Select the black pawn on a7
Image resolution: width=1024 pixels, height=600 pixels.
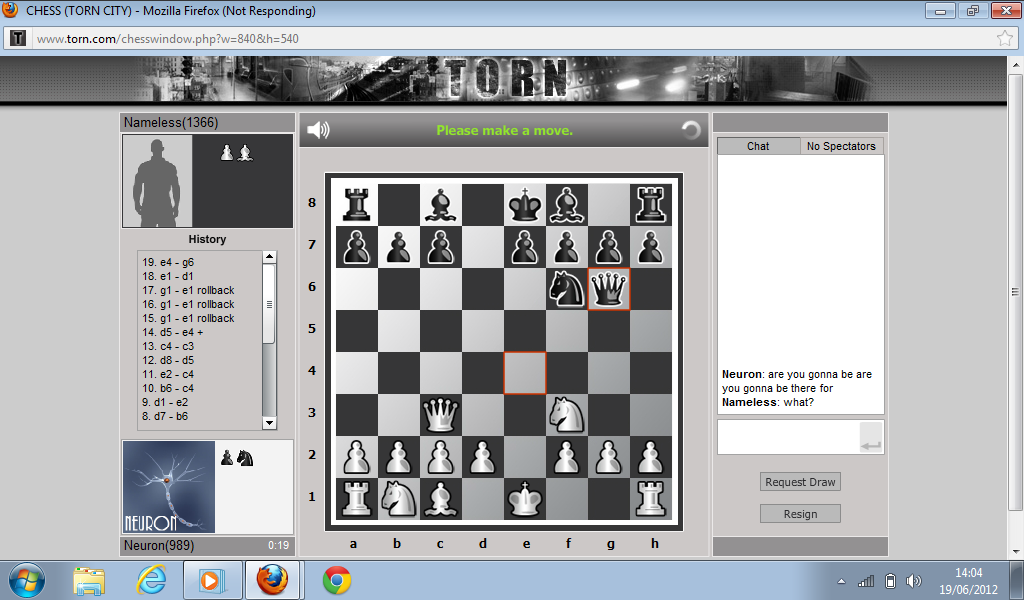[x=357, y=247]
